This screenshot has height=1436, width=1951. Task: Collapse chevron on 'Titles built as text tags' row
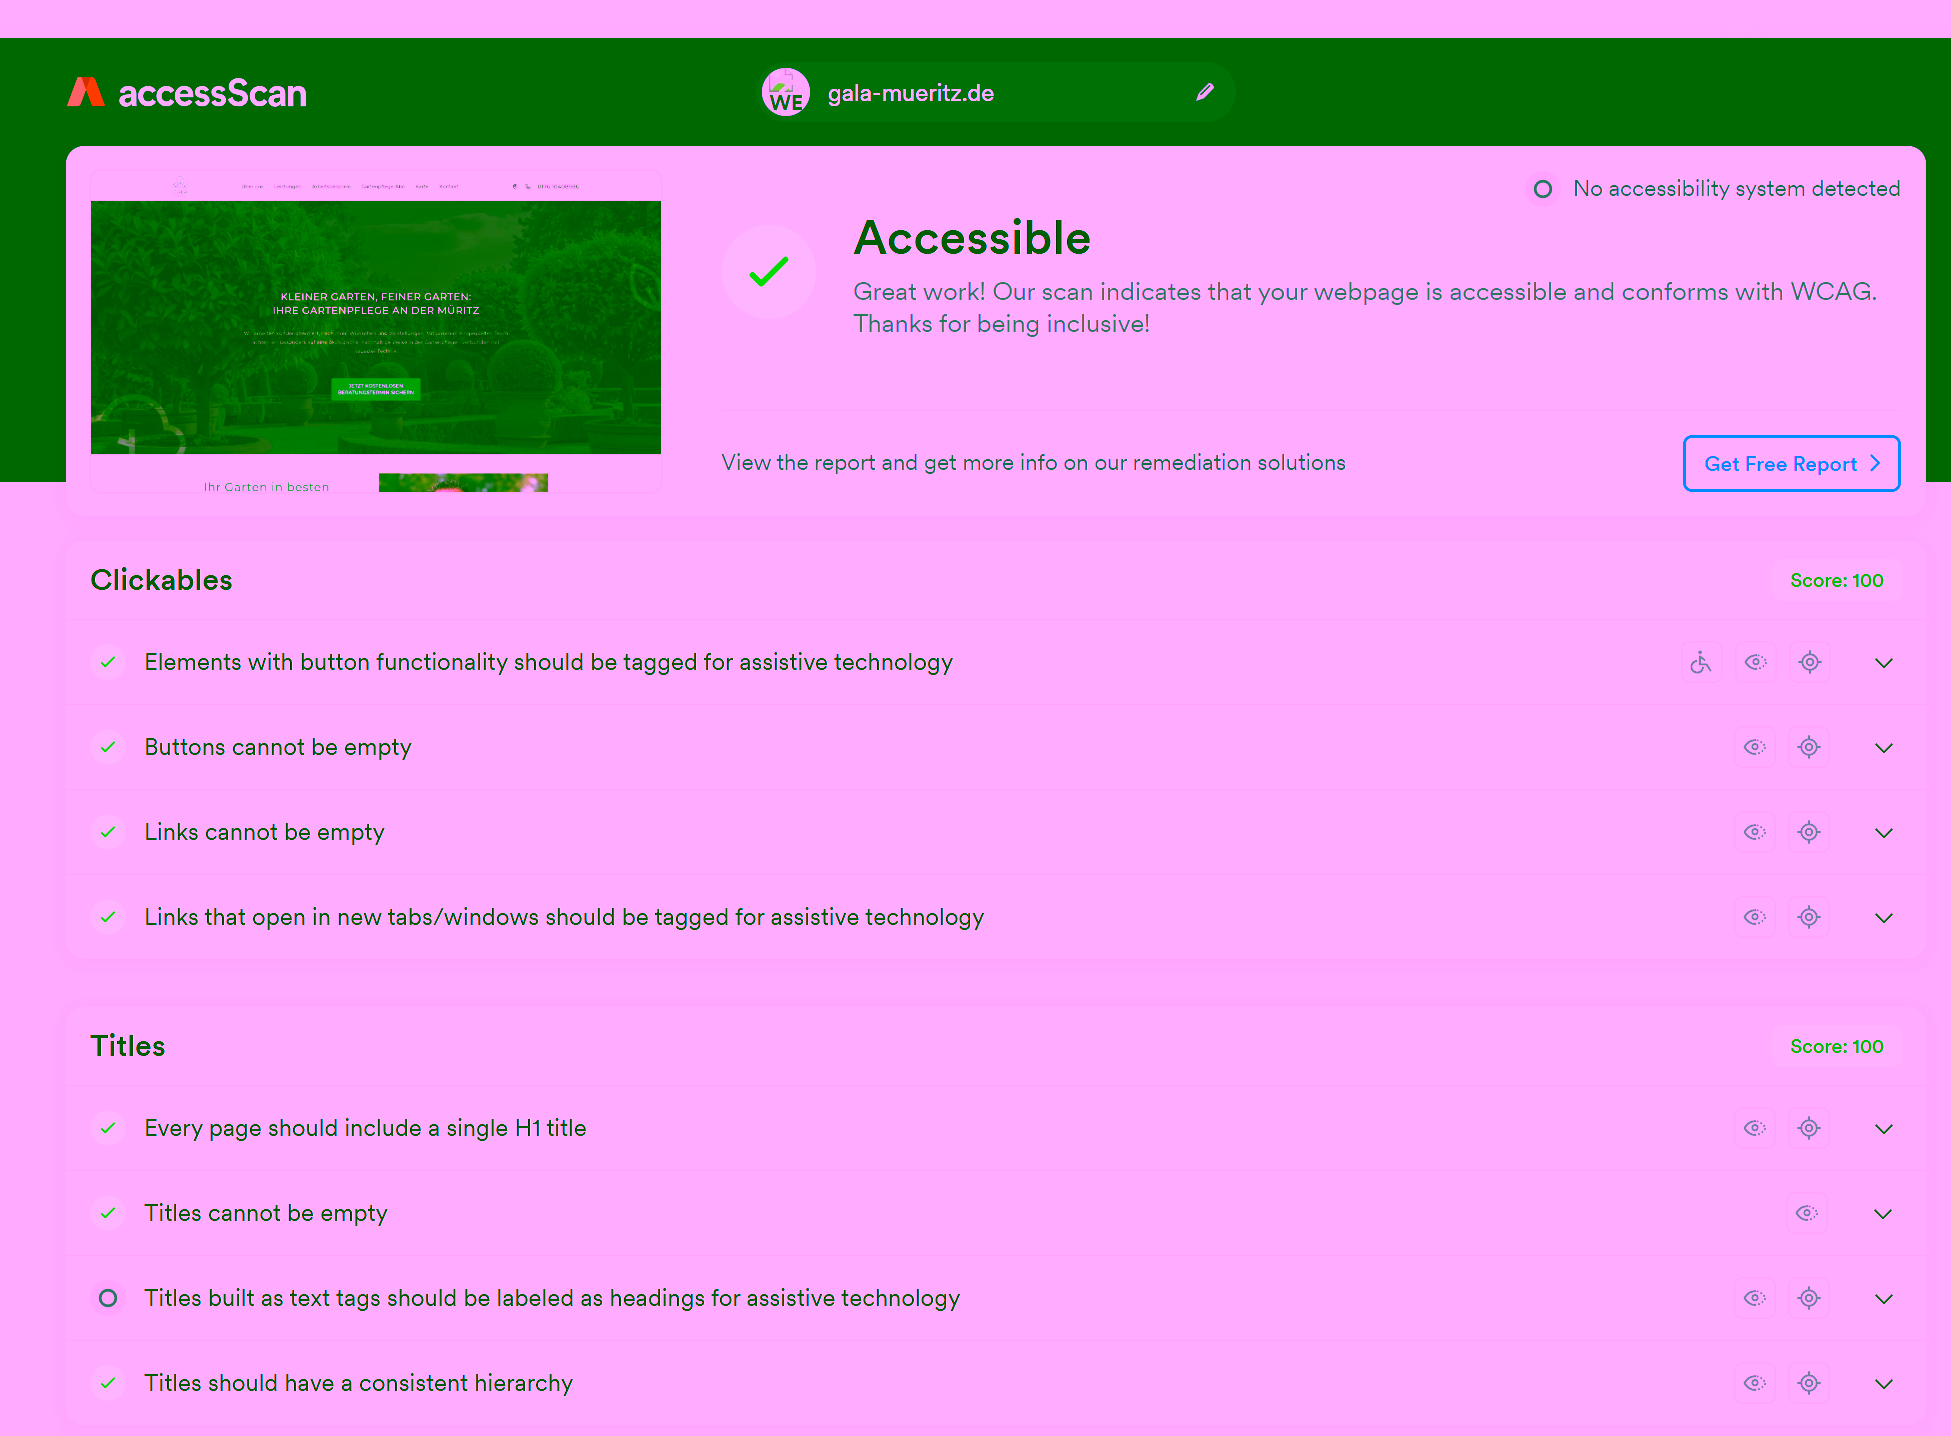[1884, 1298]
